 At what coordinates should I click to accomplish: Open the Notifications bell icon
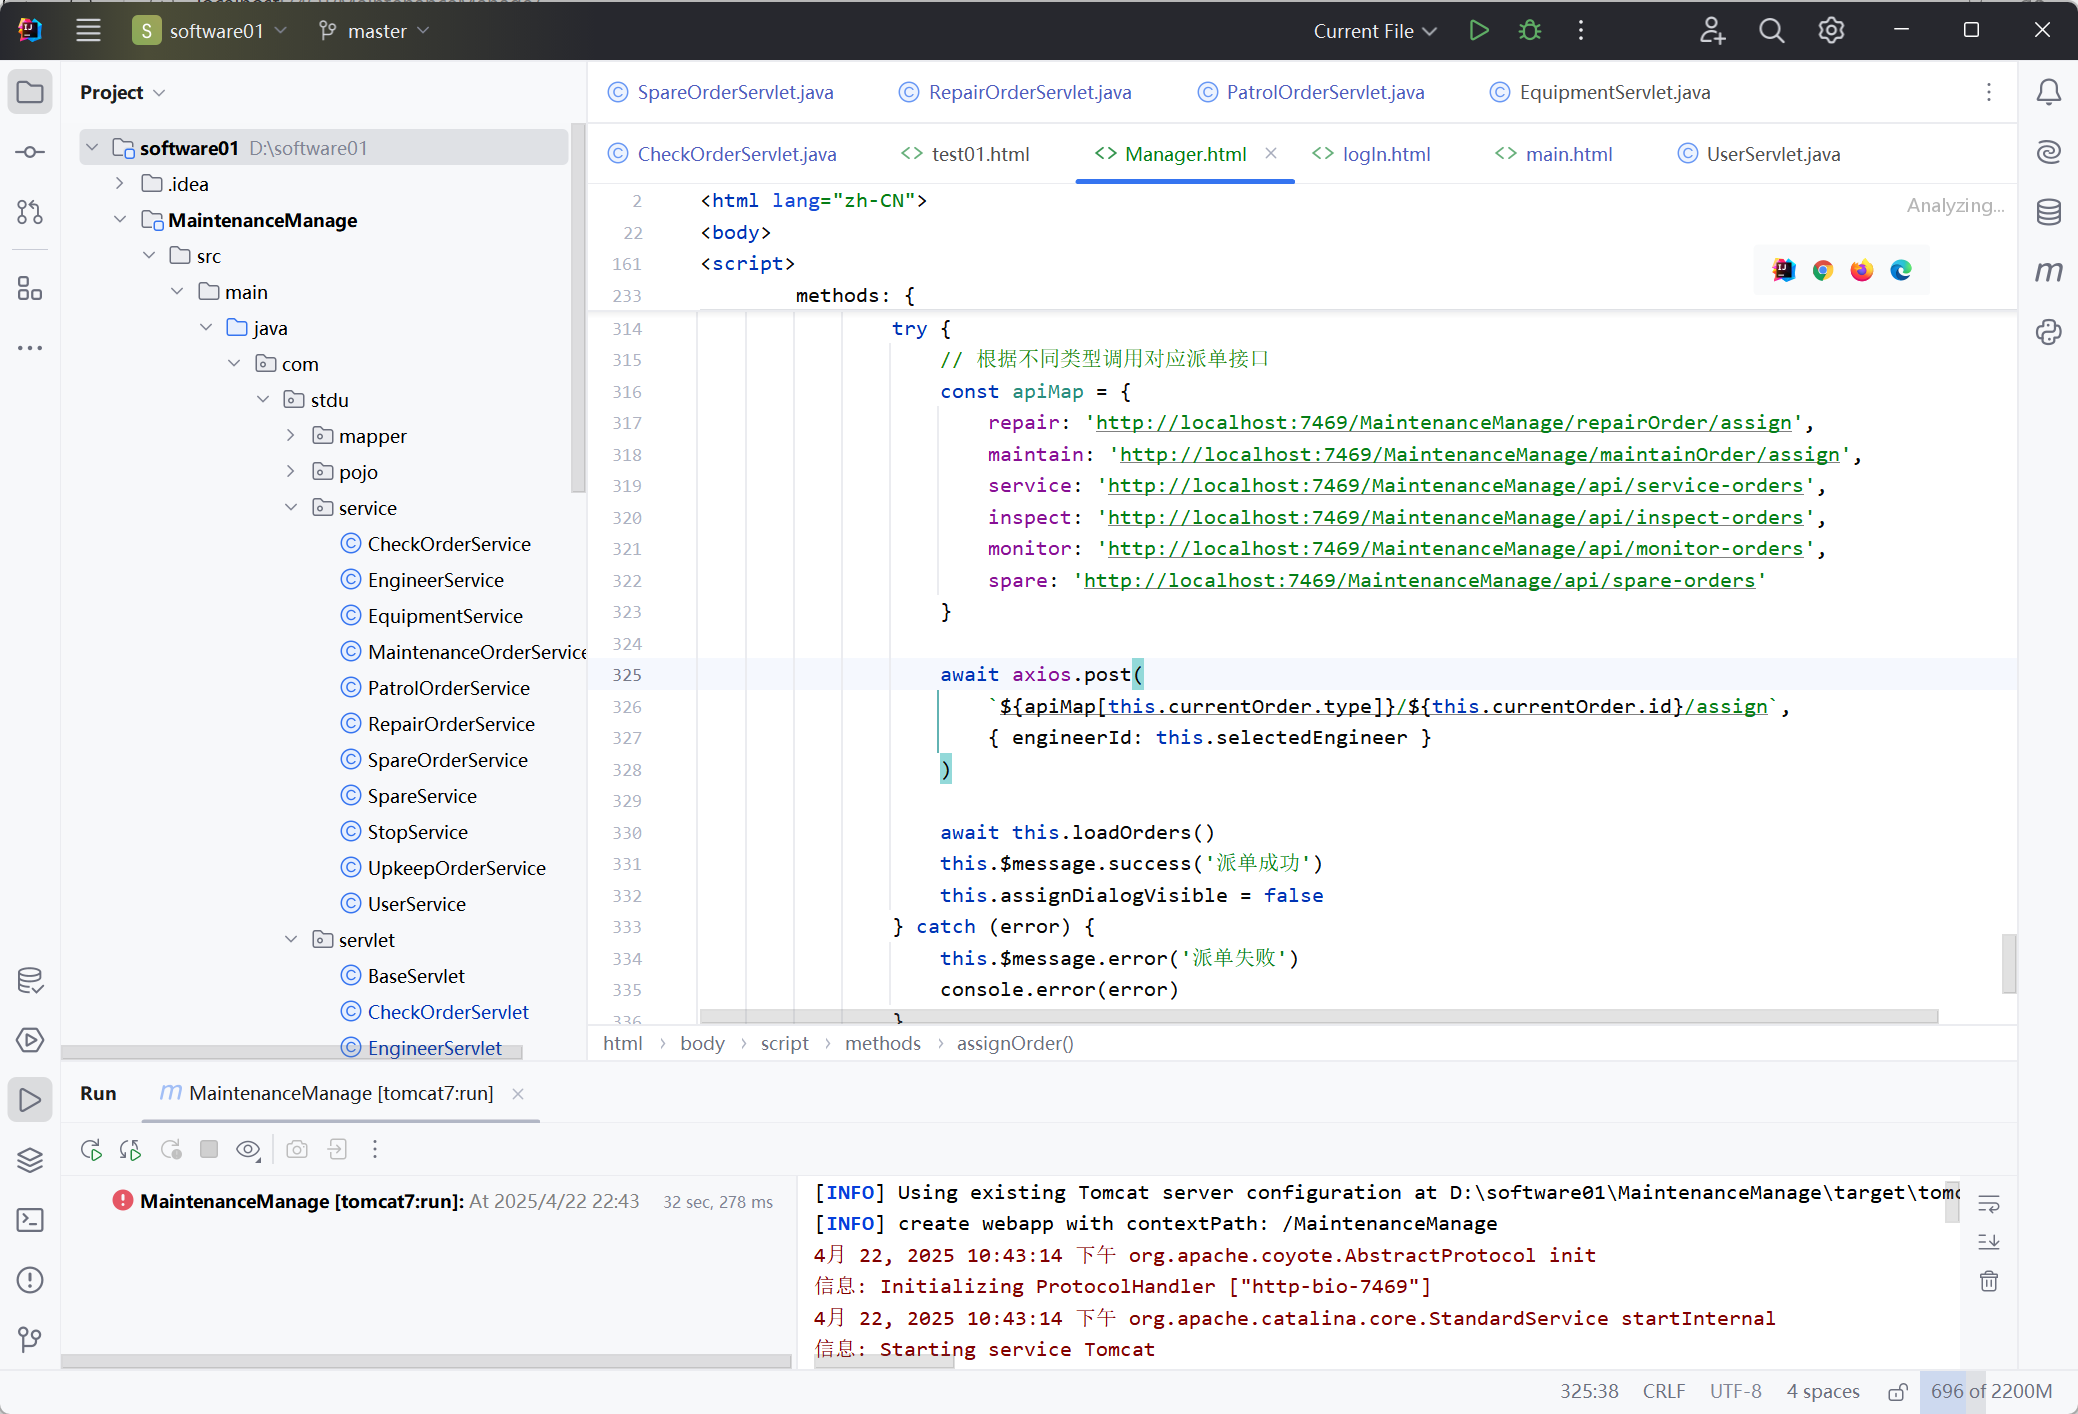click(x=2049, y=92)
